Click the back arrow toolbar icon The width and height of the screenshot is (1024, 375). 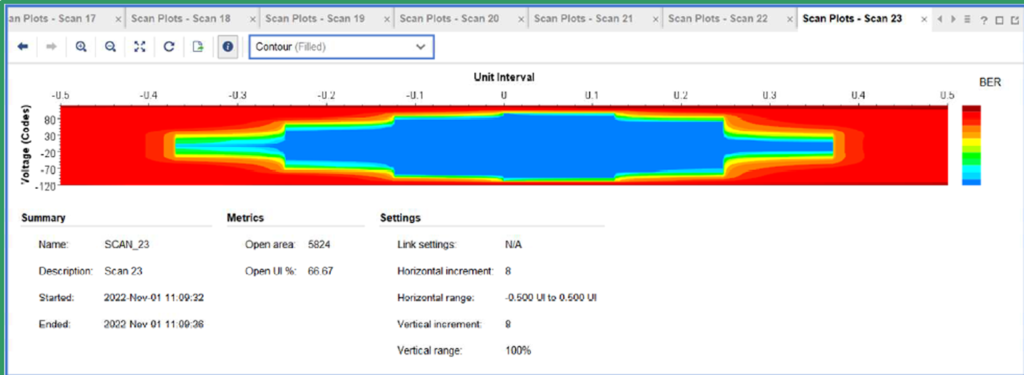23,47
